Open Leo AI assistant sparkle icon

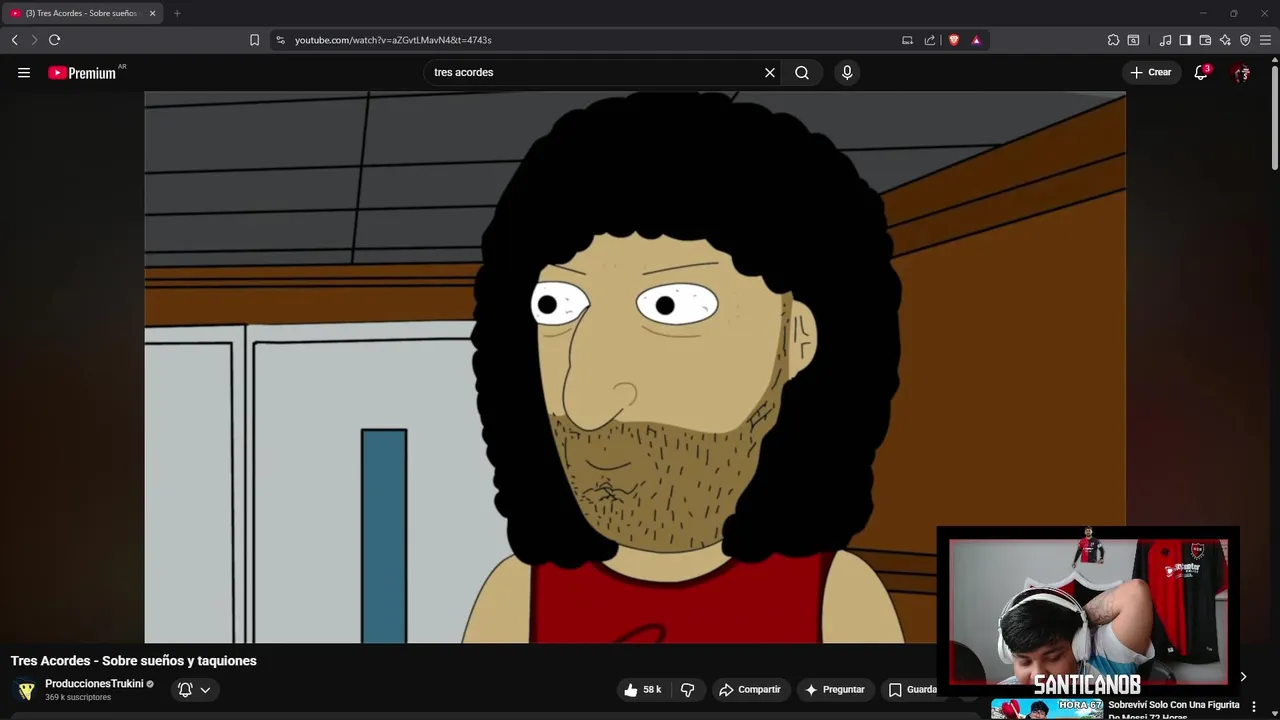1225,40
